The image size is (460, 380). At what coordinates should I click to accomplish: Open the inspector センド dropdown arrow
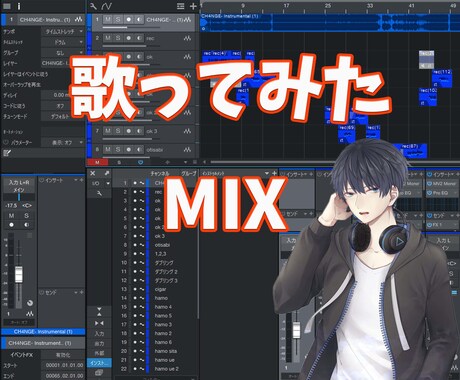click(x=76, y=292)
